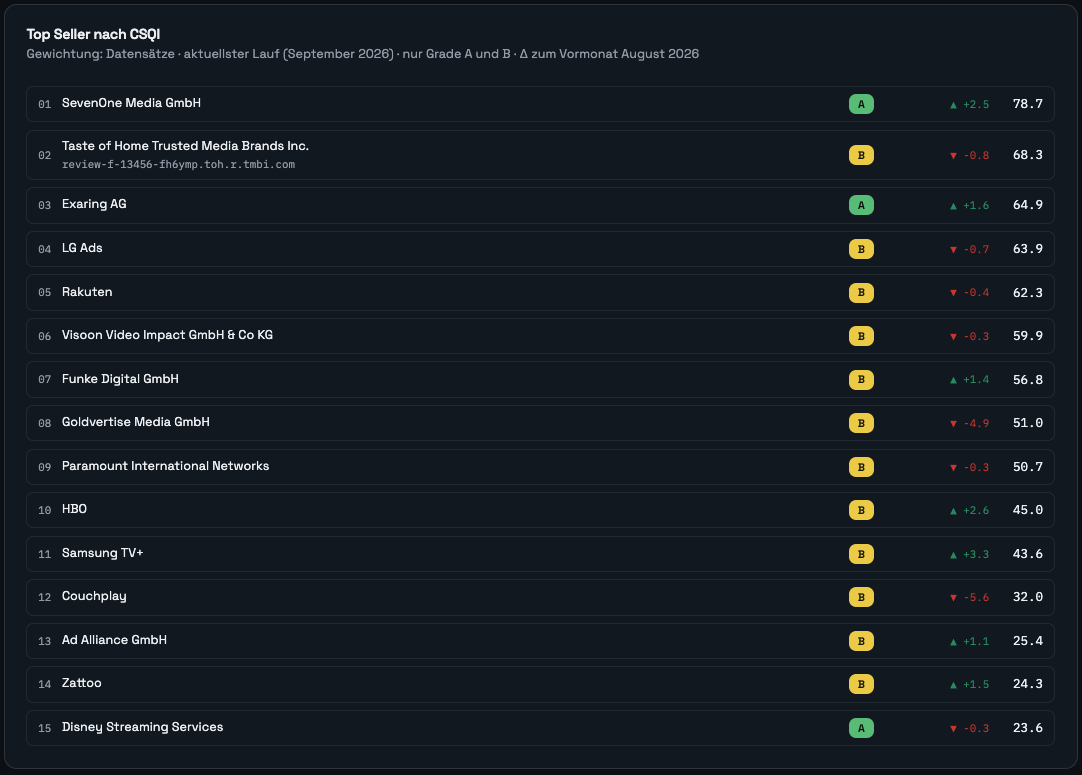Click the green A grade badge for SevenOne Media
This screenshot has height=775, width=1082.
(x=861, y=104)
